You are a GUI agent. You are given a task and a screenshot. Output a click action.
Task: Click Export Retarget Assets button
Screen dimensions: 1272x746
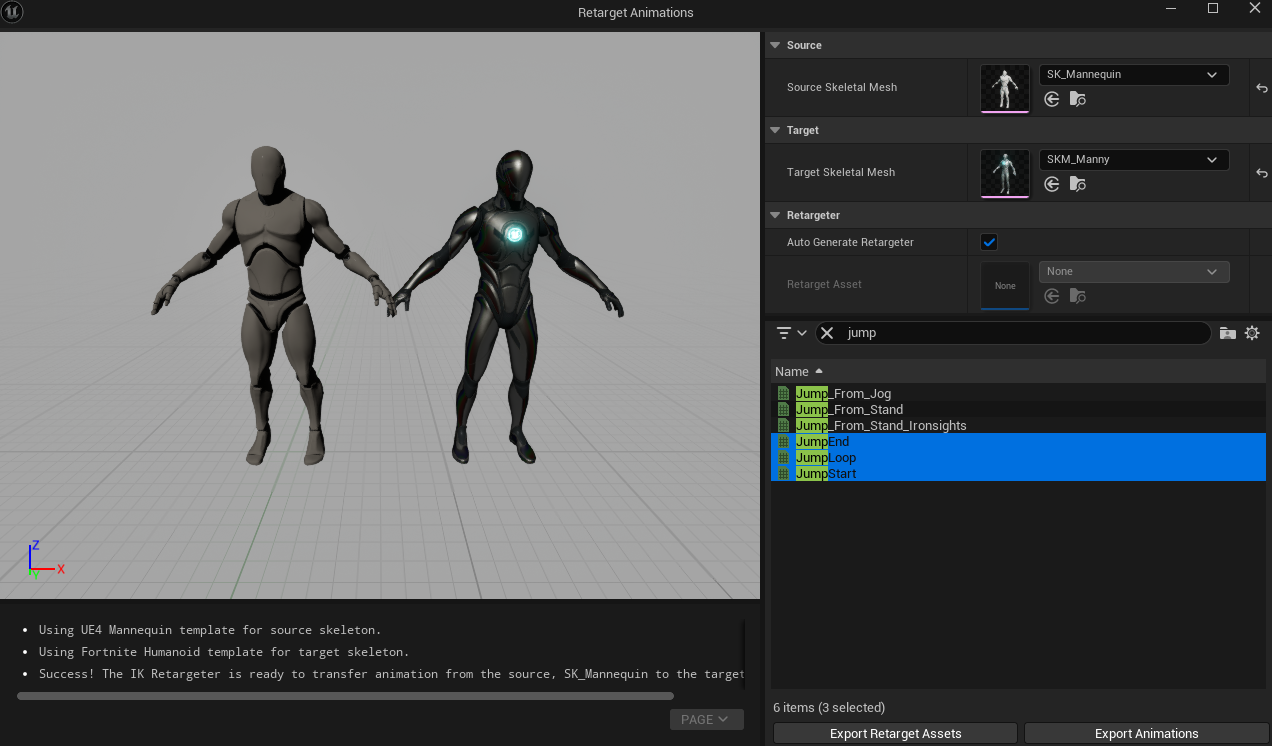[895, 734]
